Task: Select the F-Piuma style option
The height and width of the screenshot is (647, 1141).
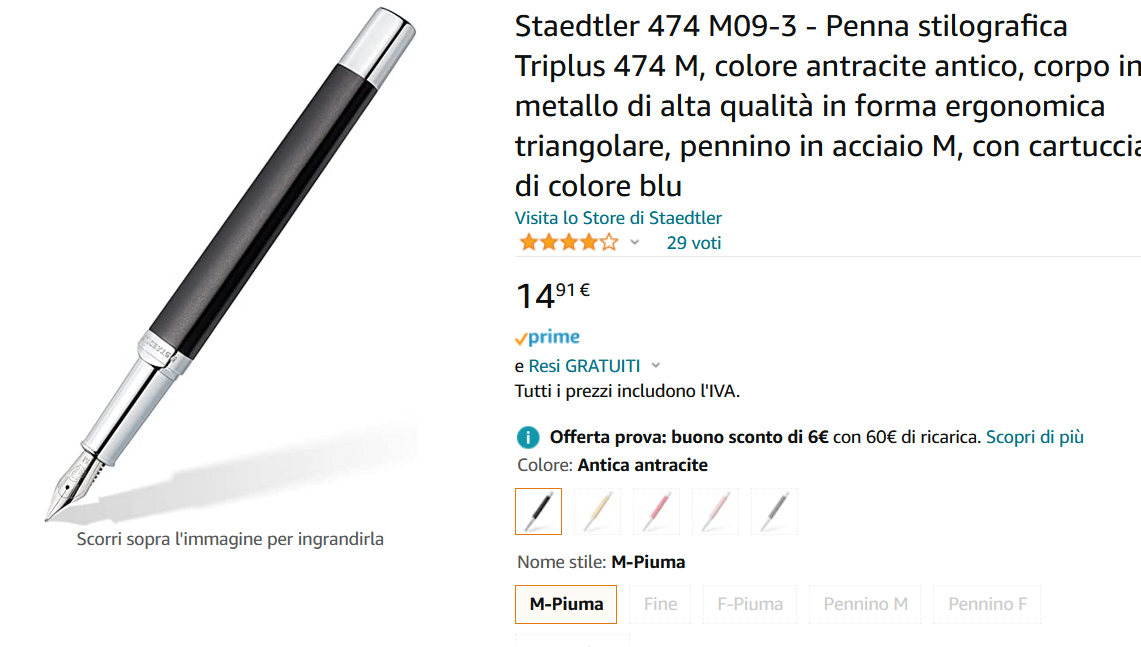Action: 750,604
